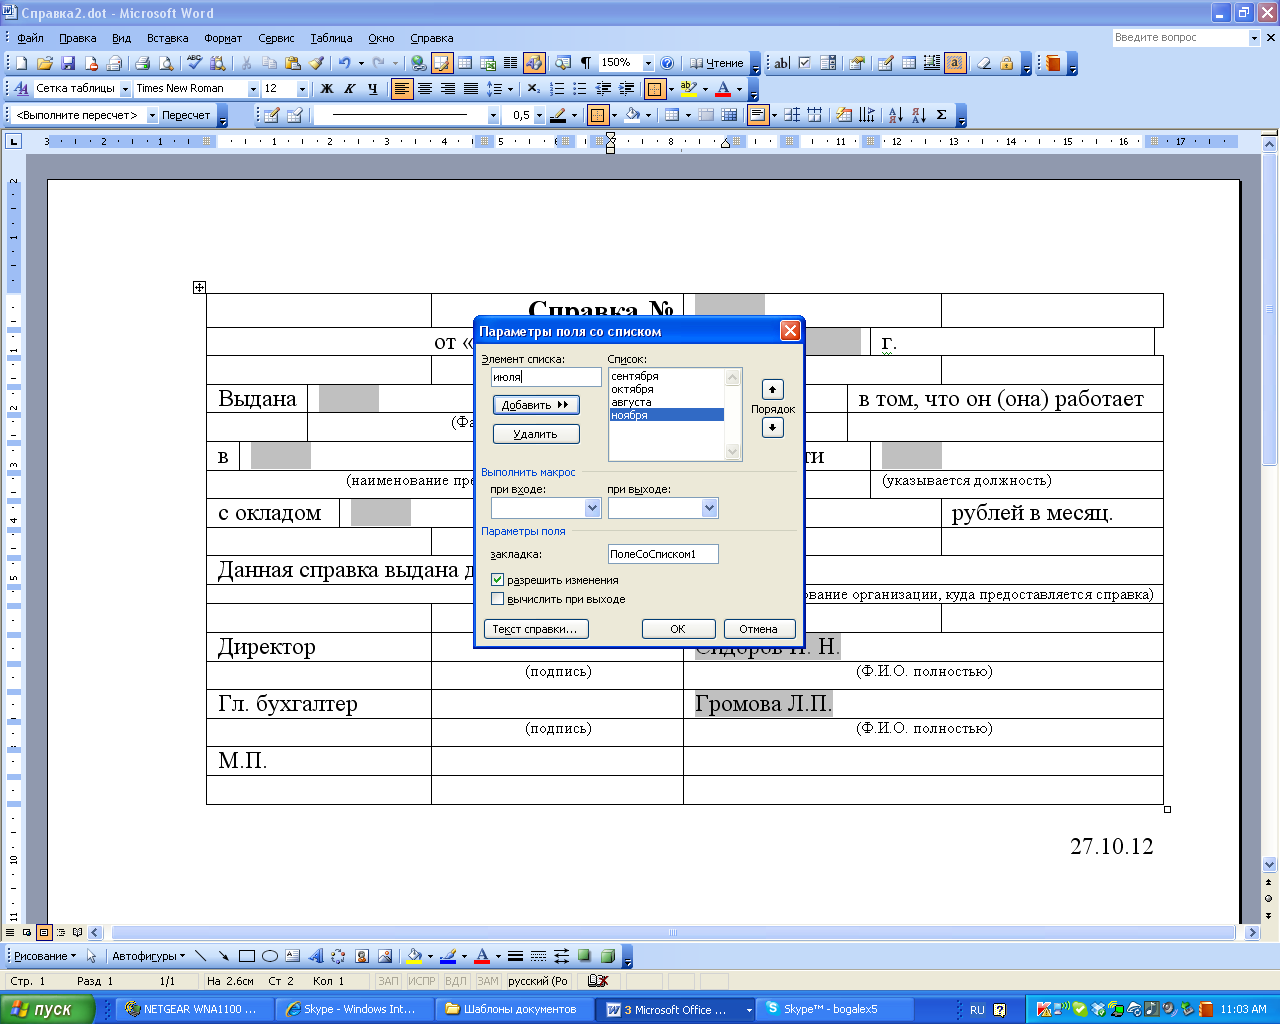This screenshot has width=1280, height=1024.
Task: Sort ascending А-Я icon
Action: click(x=895, y=115)
